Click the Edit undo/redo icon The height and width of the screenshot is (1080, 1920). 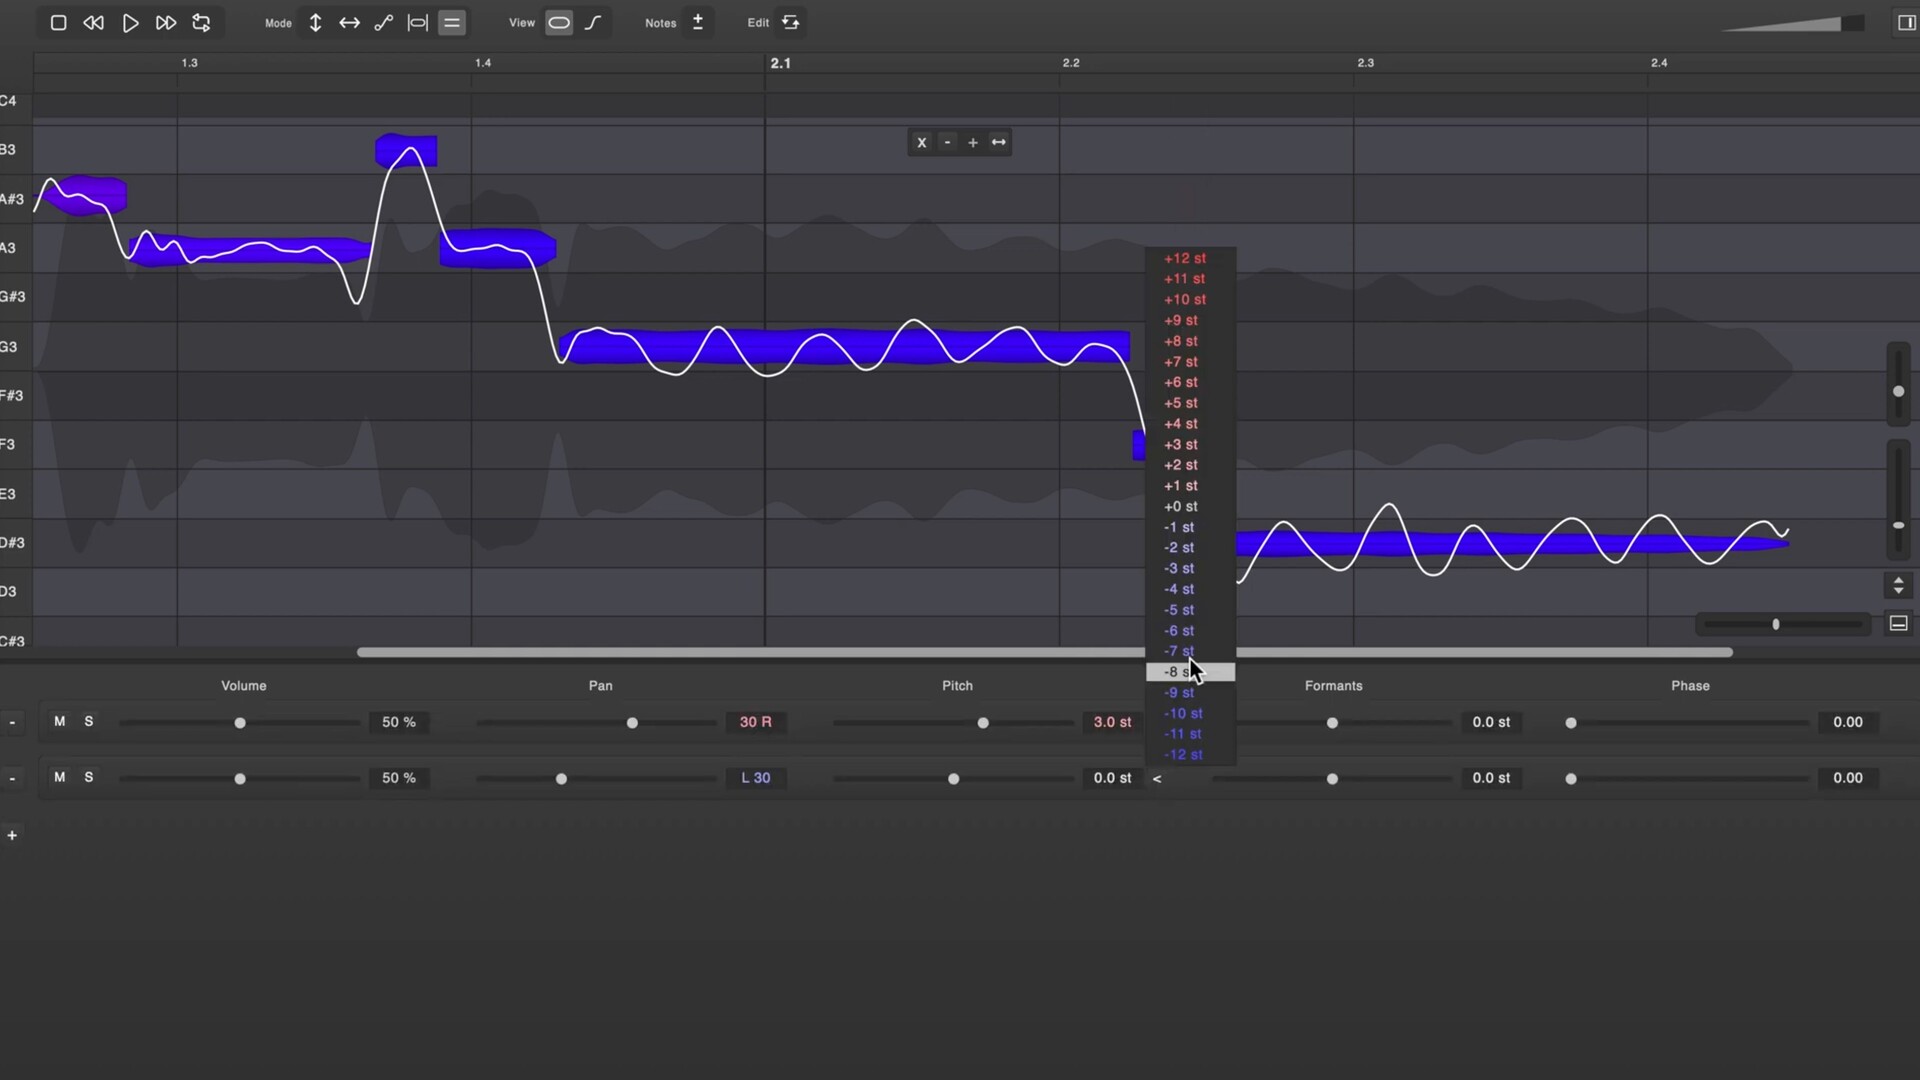[790, 22]
